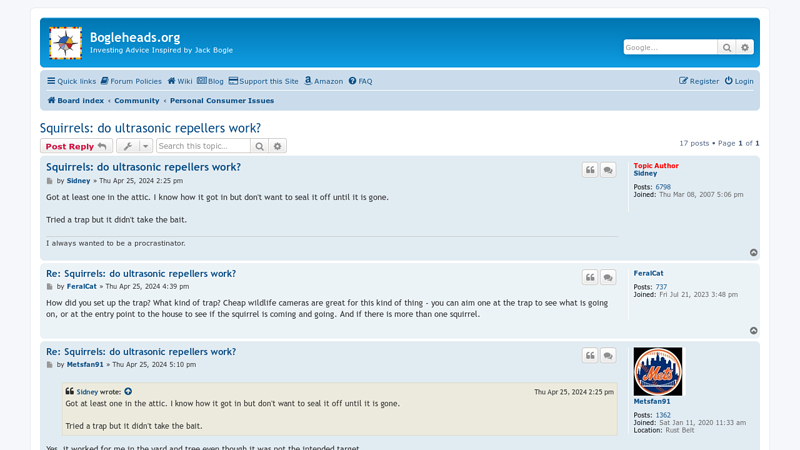Click top arrow on Sidney's post
The width and height of the screenshot is (800, 450).
[x=754, y=253]
